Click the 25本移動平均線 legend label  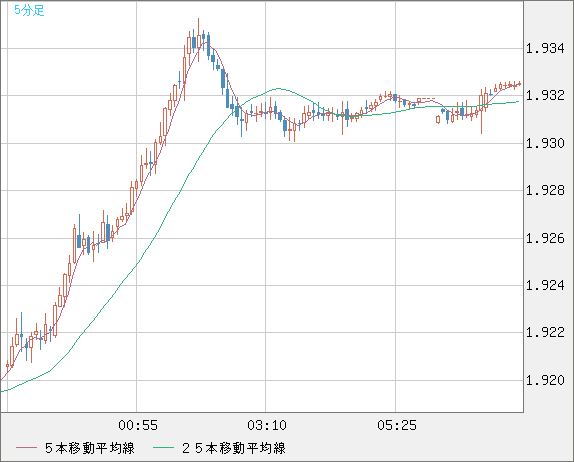(234, 448)
